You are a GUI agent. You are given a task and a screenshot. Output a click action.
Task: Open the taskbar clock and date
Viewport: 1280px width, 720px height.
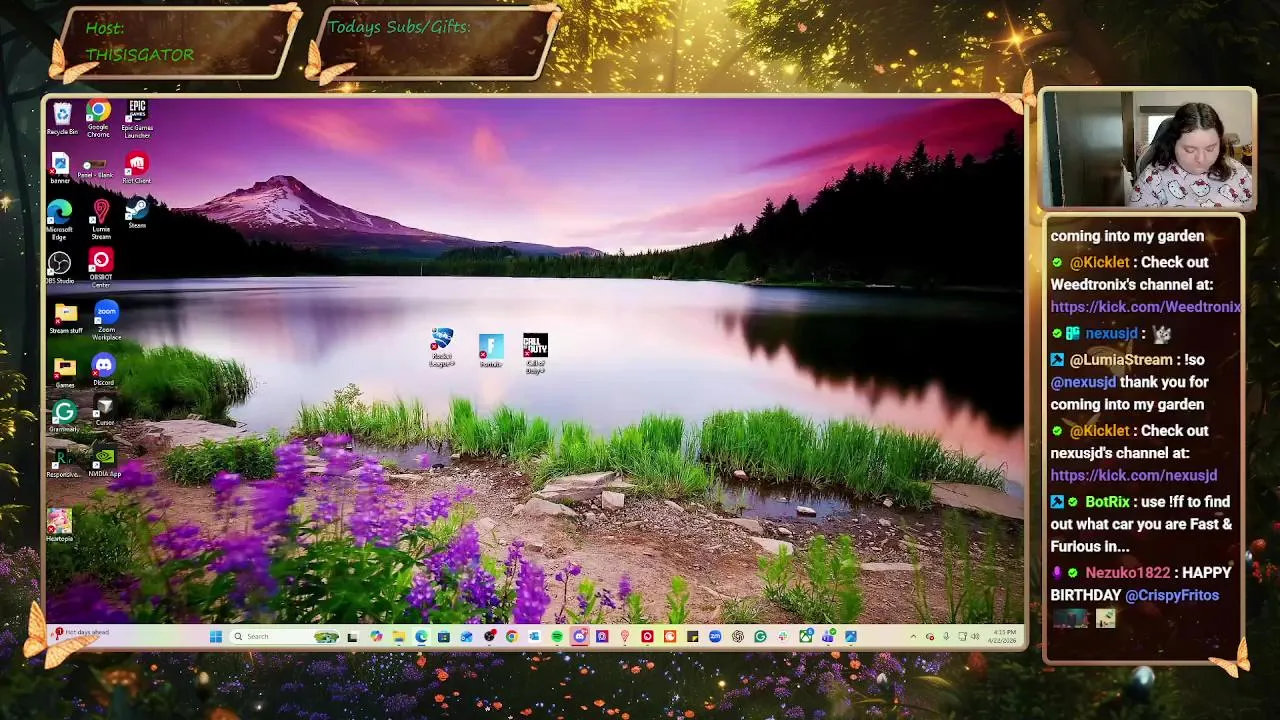(x=1001, y=636)
